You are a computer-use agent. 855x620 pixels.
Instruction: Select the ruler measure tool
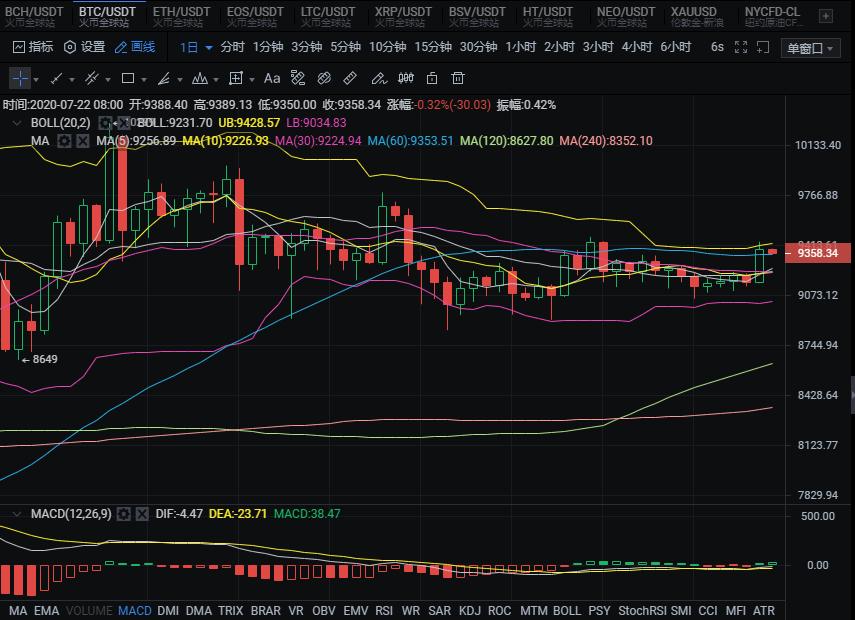tap(350, 79)
